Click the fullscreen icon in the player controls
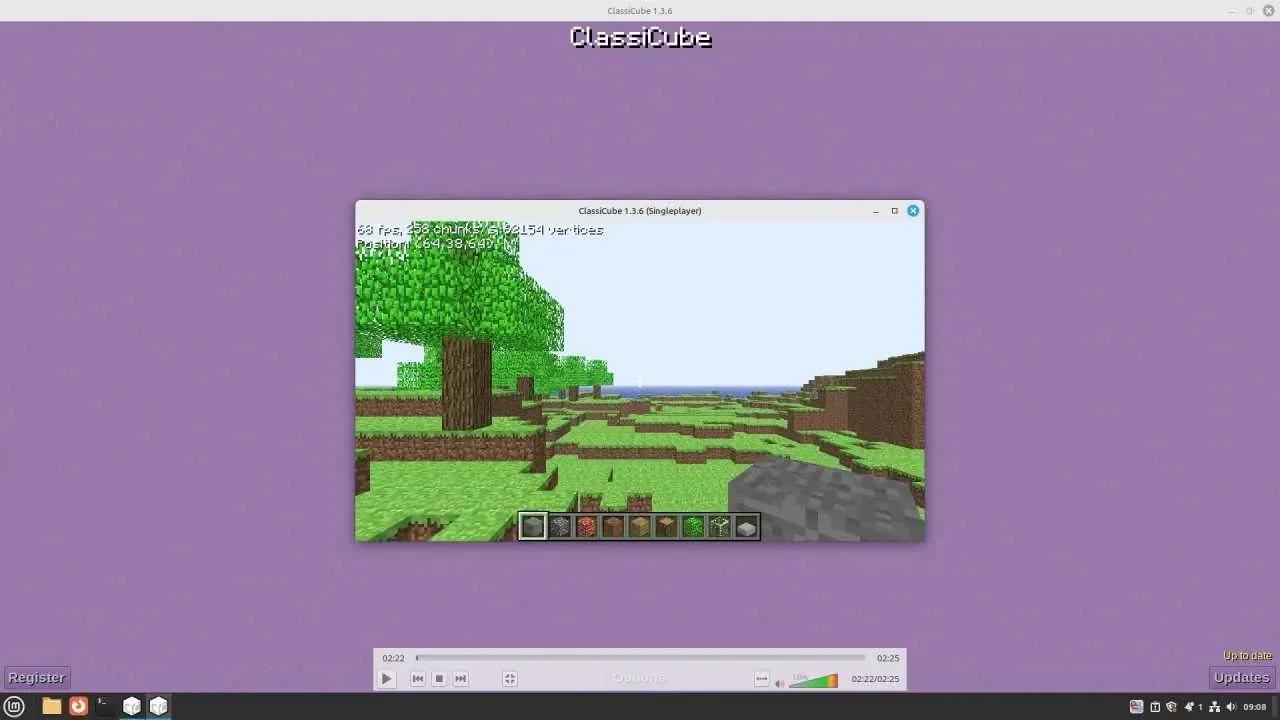Image resolution: width=1280 pixels, height=720 pixels. (510, 678)
